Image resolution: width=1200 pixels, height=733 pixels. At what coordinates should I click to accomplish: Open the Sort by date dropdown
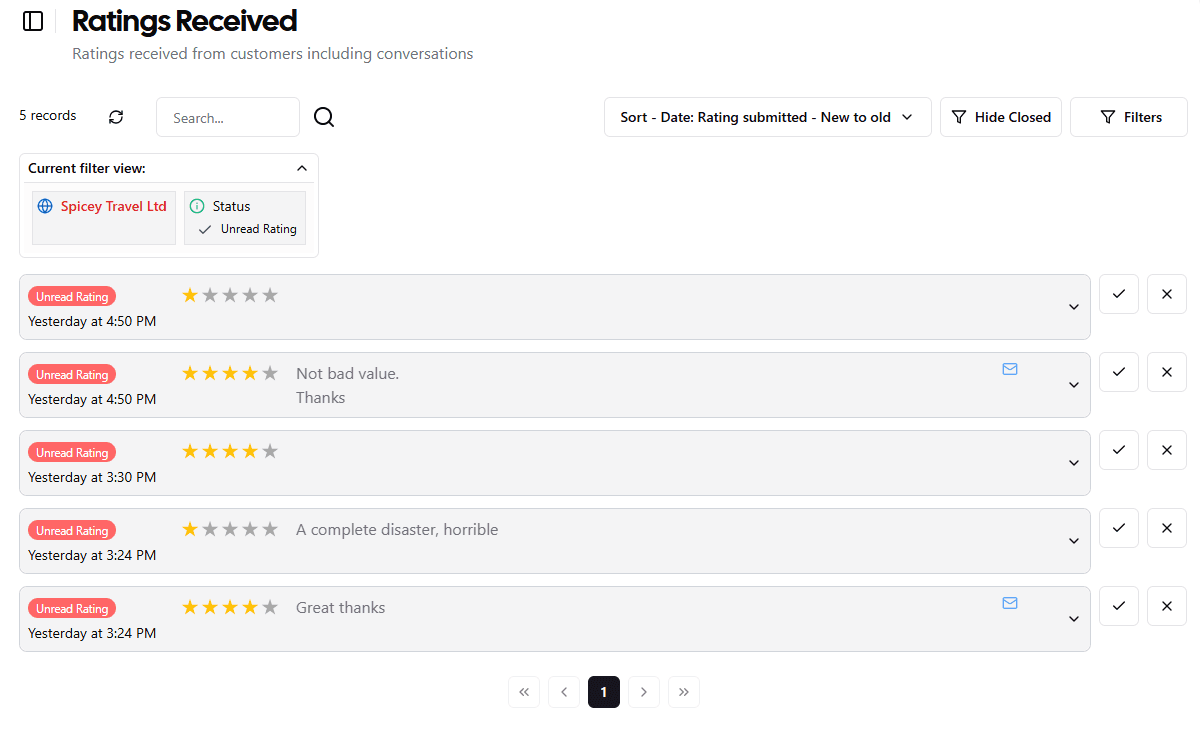767,117
